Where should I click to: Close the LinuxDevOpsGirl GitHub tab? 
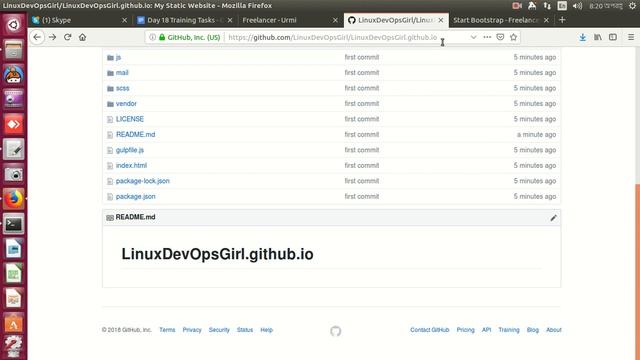441,20
